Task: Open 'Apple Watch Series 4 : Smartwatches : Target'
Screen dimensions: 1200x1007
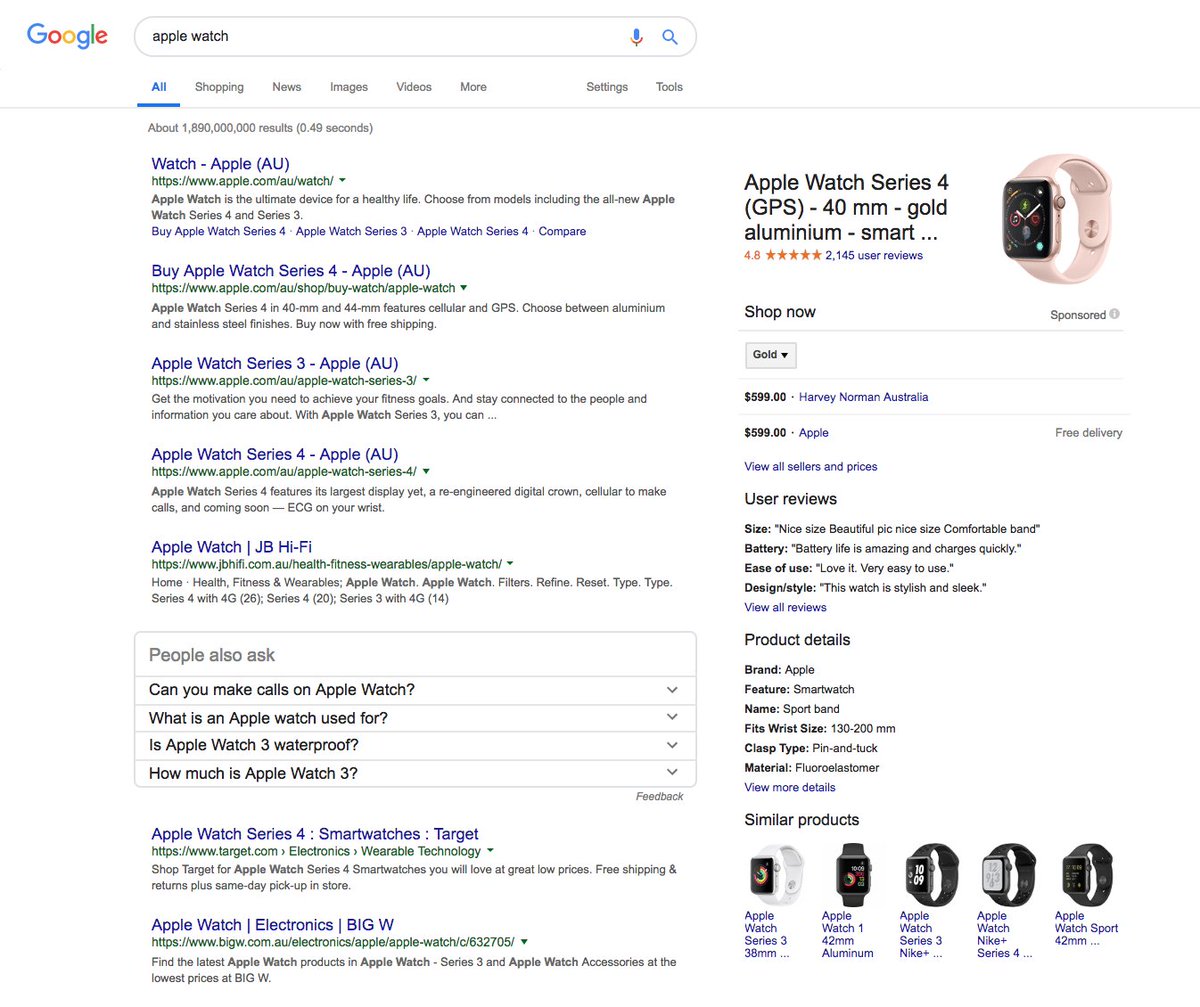Action: pyautogui.click(x=315, y=834)
